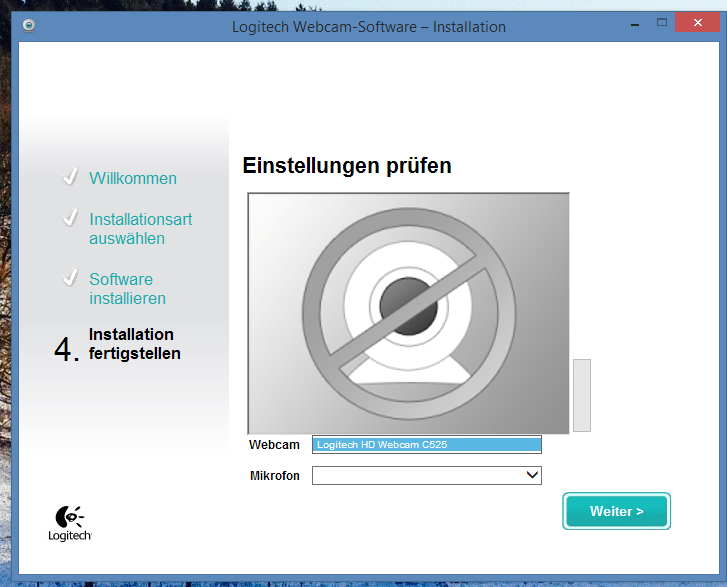This screenshot has width=727, height=587.
Task: Click the Logitech logo
Action: click(x=70, y=523)
